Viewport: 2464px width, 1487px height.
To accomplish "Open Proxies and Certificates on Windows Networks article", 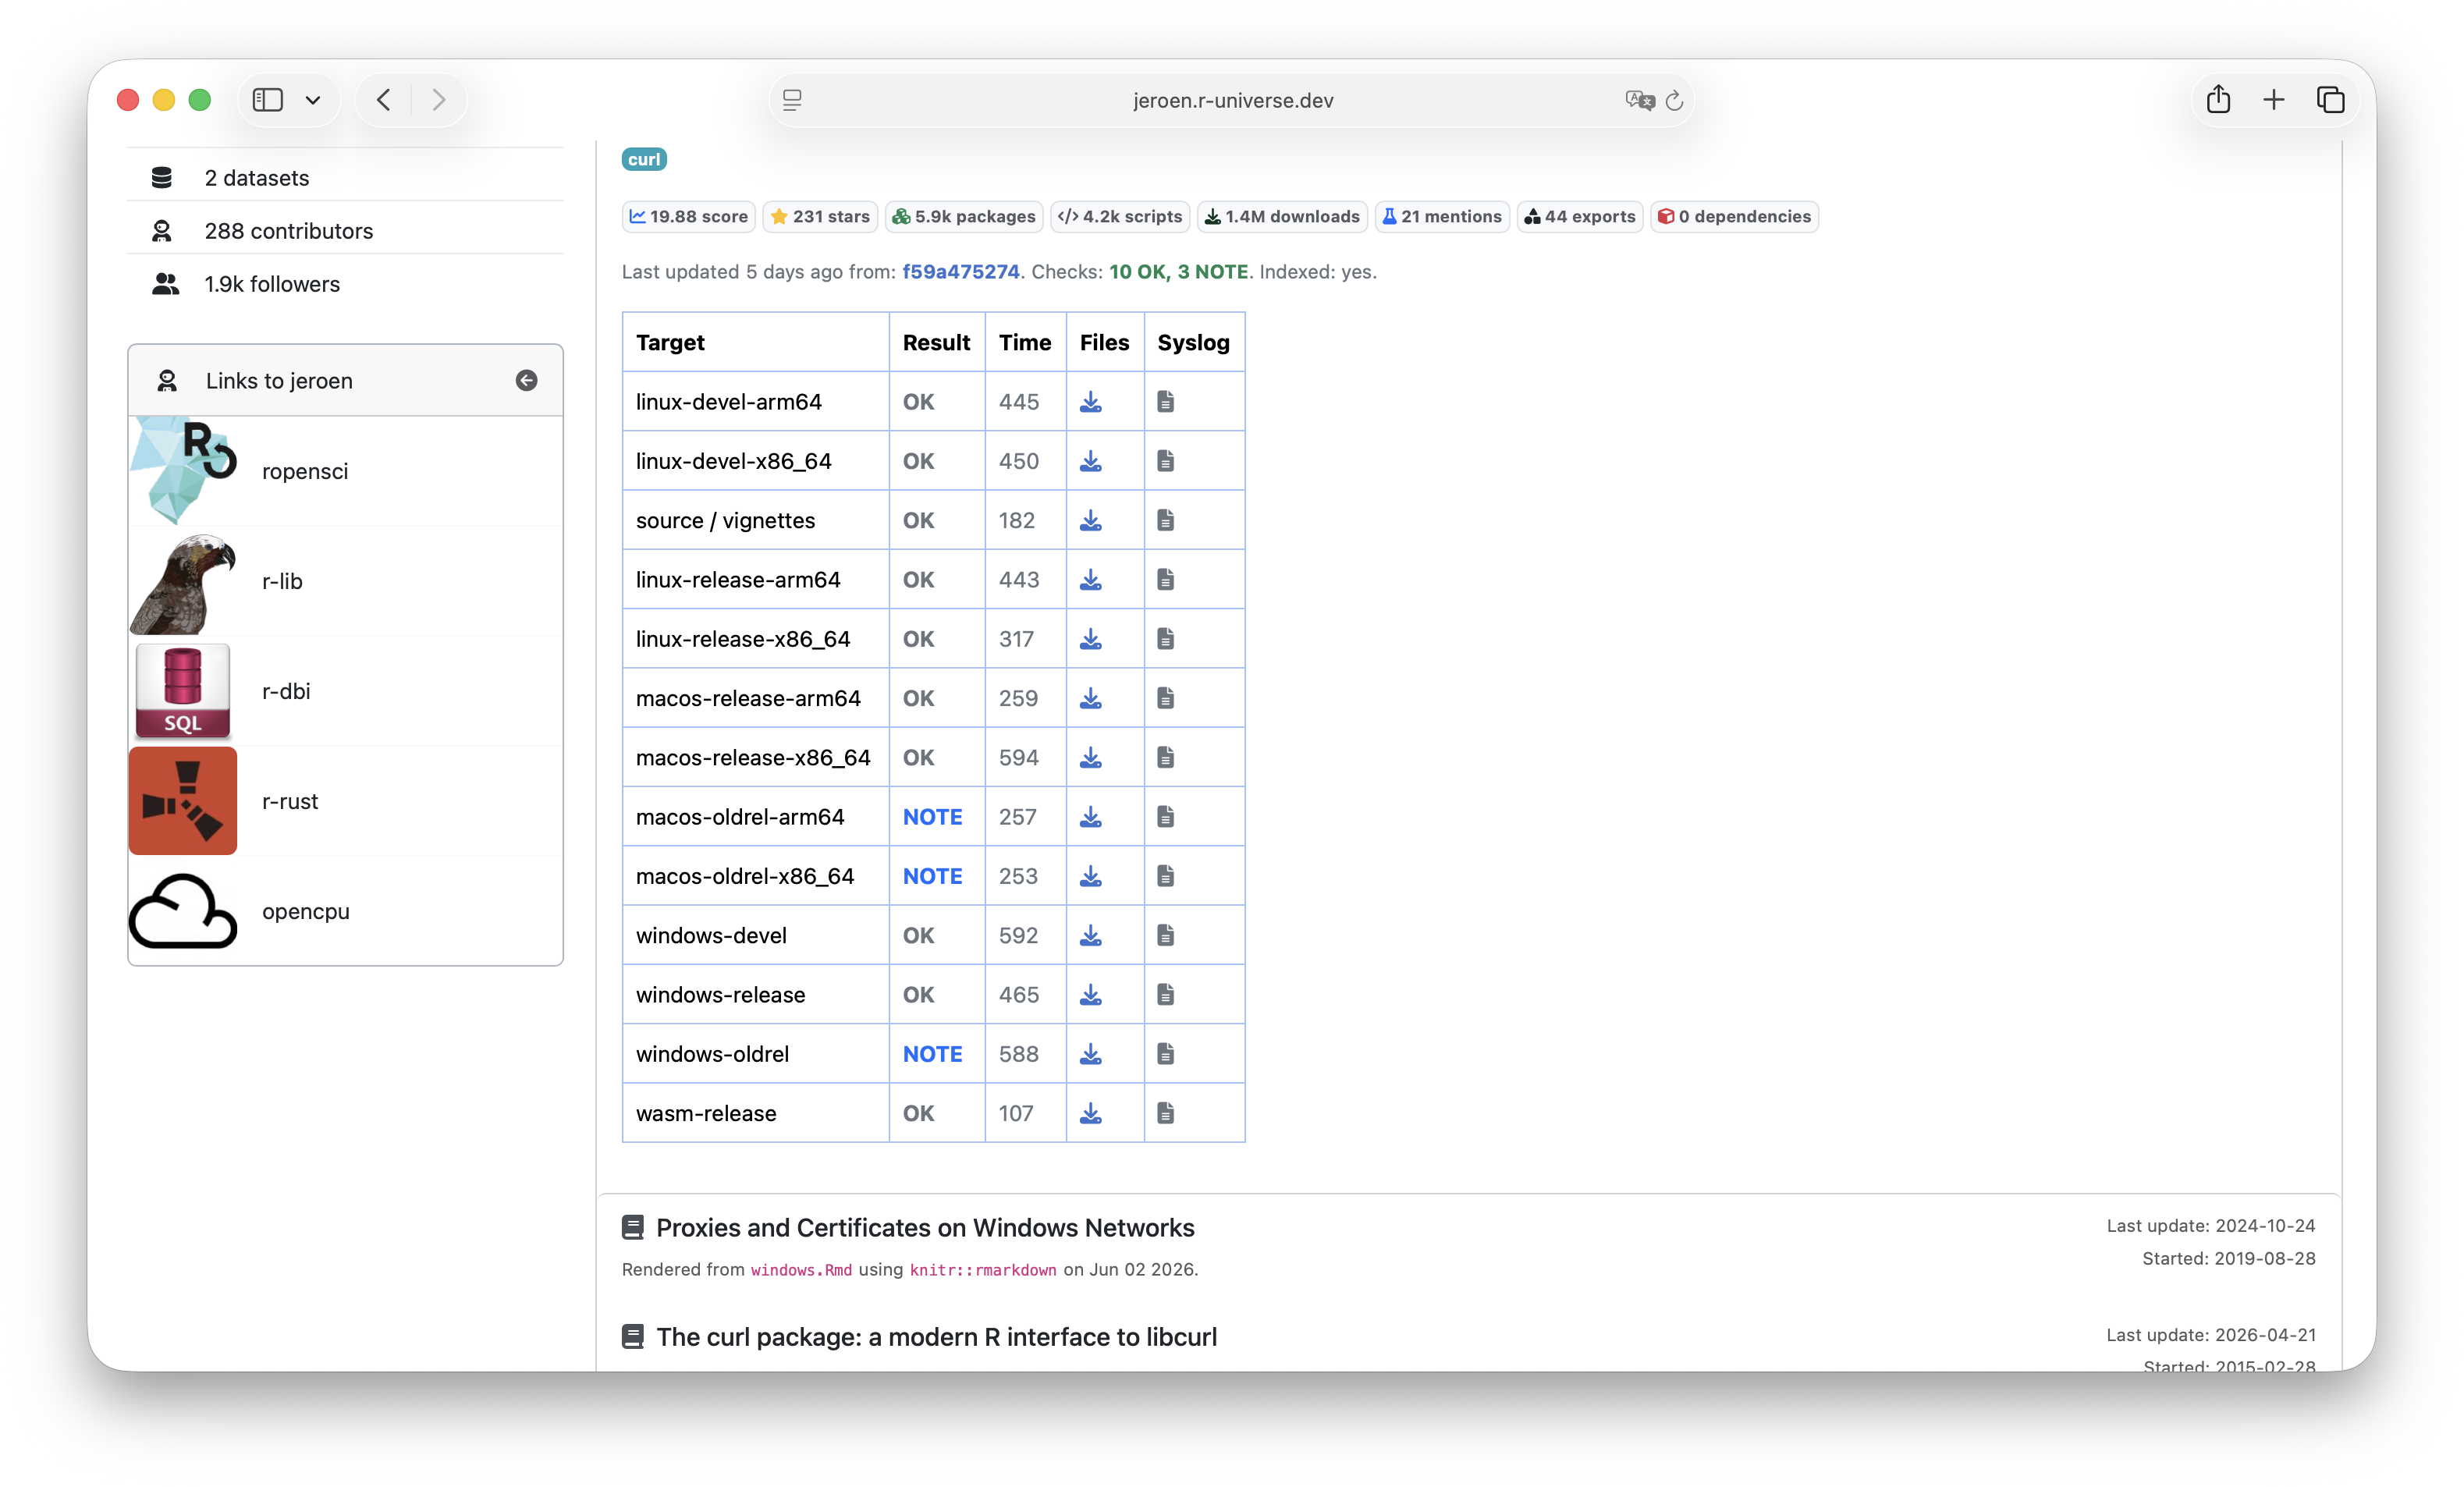I will pos(925,1227).
